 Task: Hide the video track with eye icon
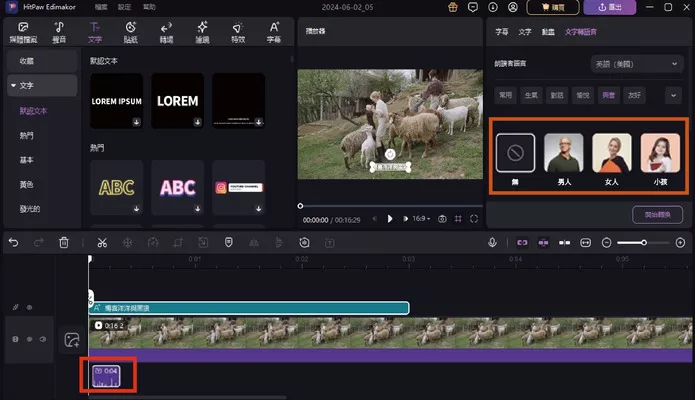pyautogui.click(x=29, y=339)
